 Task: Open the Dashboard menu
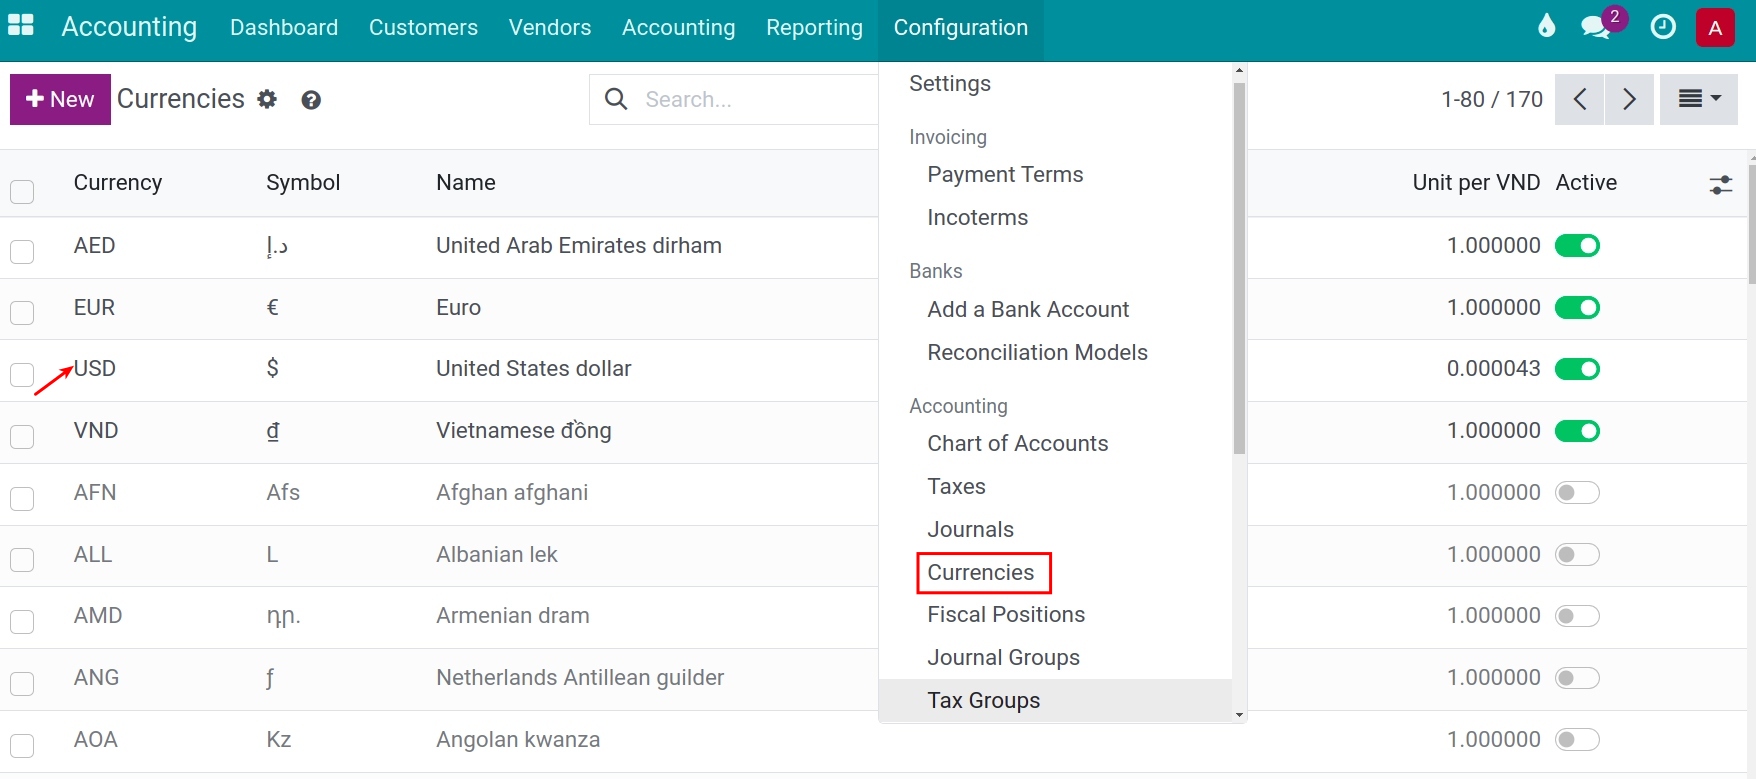284,28
